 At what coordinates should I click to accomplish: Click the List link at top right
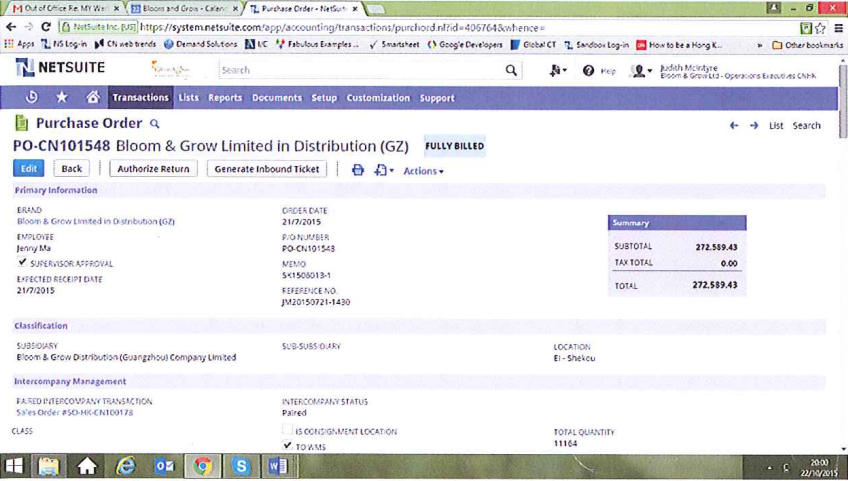pyautogui.click(x=776, y=126)
